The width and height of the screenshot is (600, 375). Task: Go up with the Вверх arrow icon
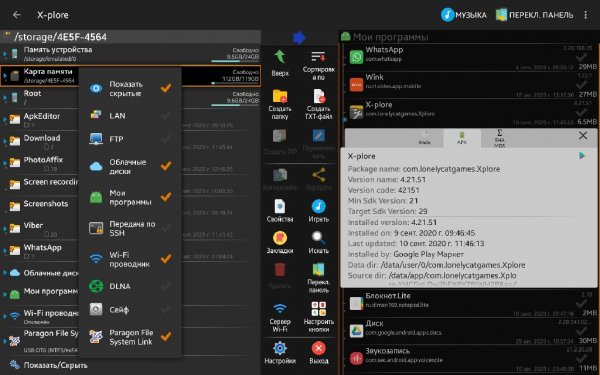[280, 57]
